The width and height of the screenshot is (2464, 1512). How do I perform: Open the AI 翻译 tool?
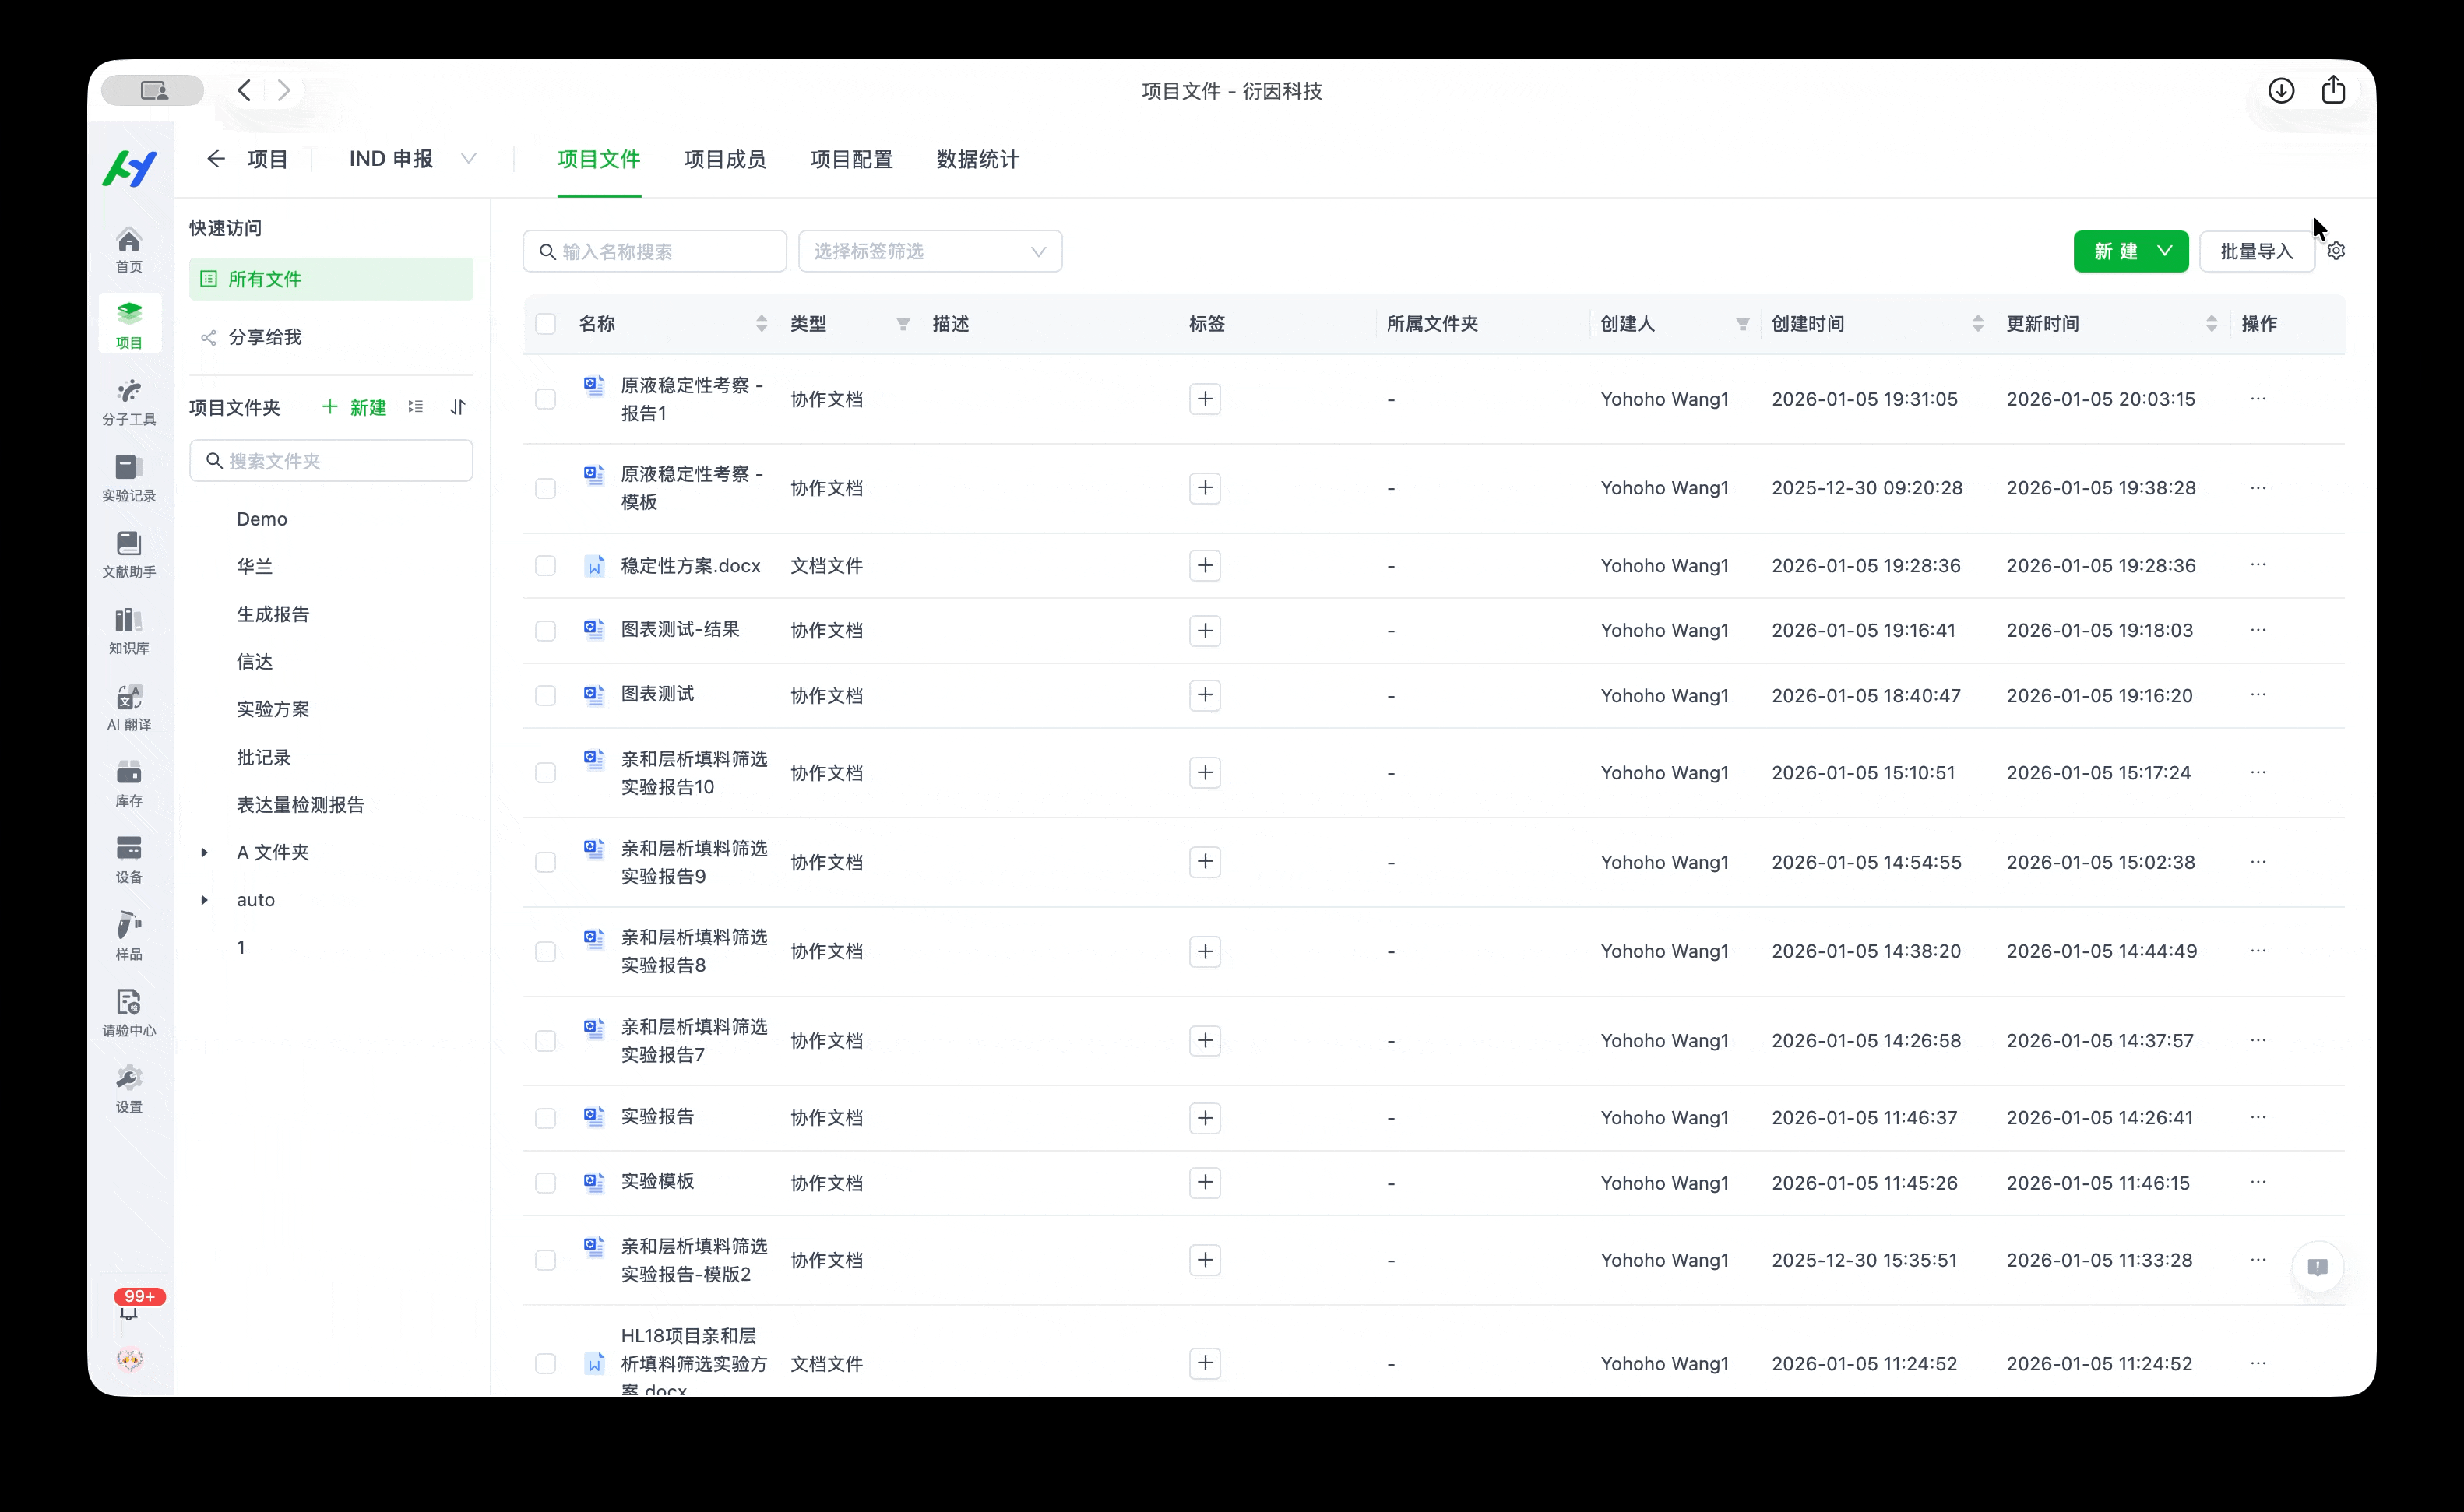[x=129, y=707]
